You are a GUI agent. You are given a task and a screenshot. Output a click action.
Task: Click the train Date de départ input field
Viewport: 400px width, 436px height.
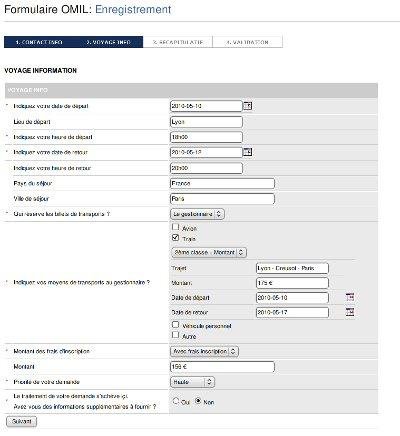(x=292, y=297)
